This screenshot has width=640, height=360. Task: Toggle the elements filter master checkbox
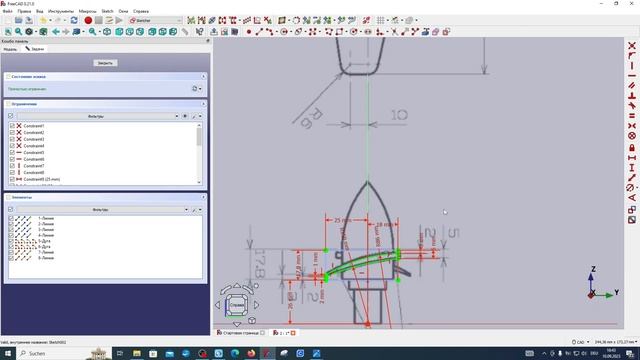tap(11, 209)
